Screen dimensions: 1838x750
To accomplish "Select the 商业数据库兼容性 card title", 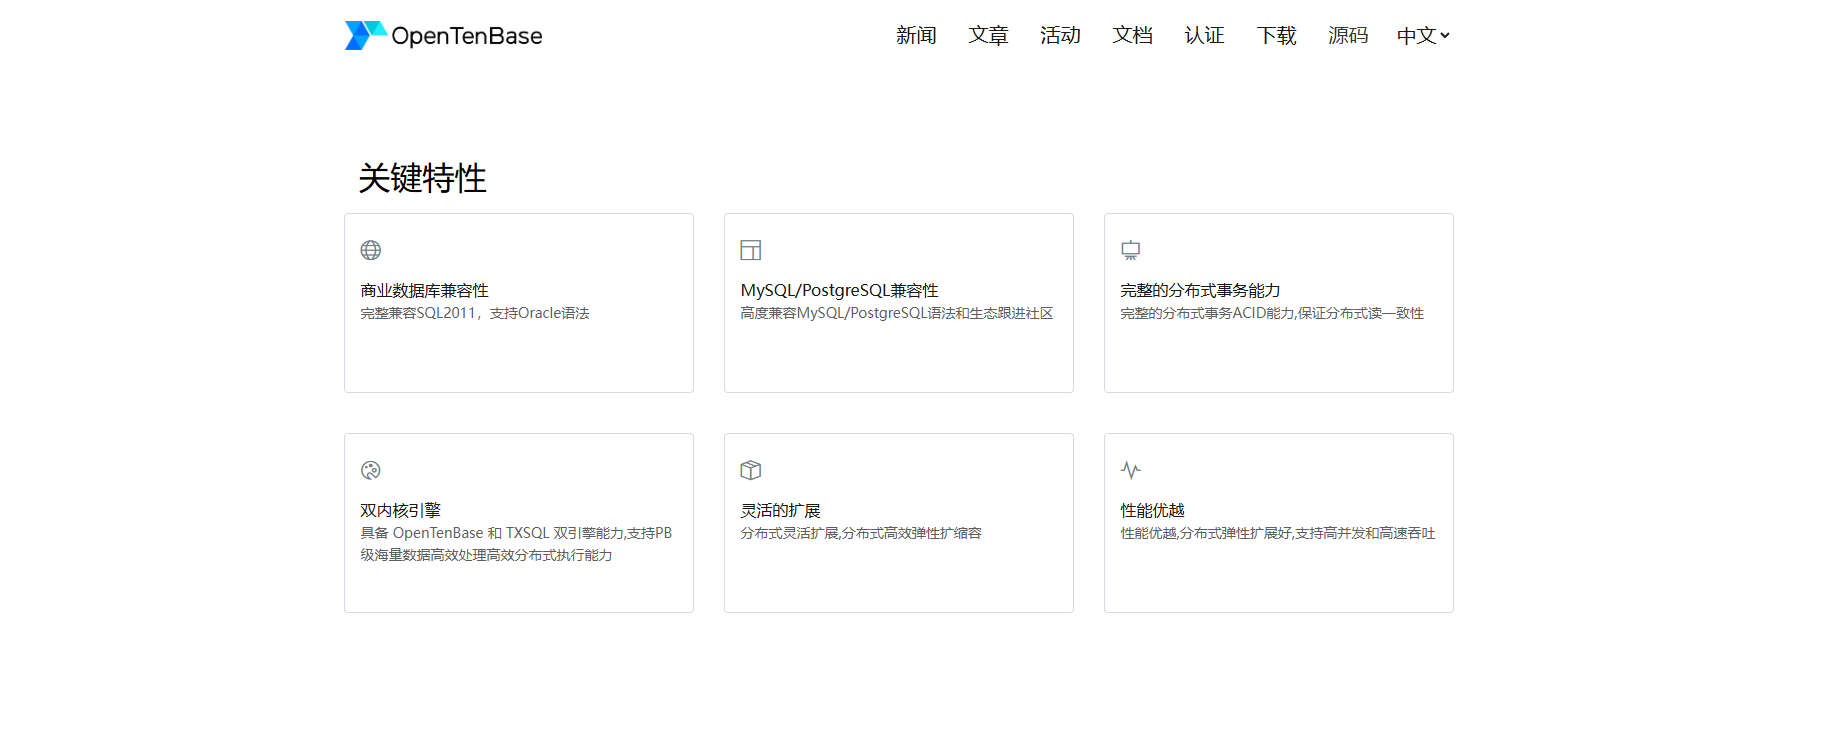I will [x=424, y=290].
